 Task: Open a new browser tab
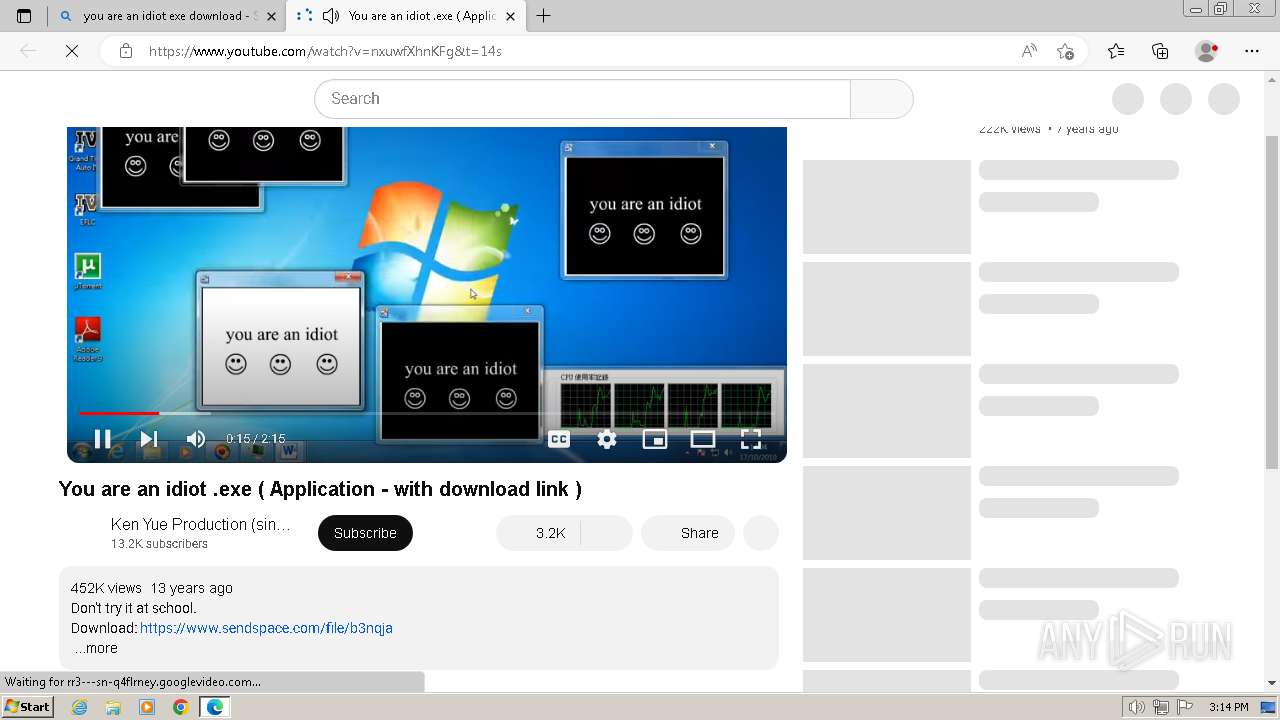coord(544,16)
